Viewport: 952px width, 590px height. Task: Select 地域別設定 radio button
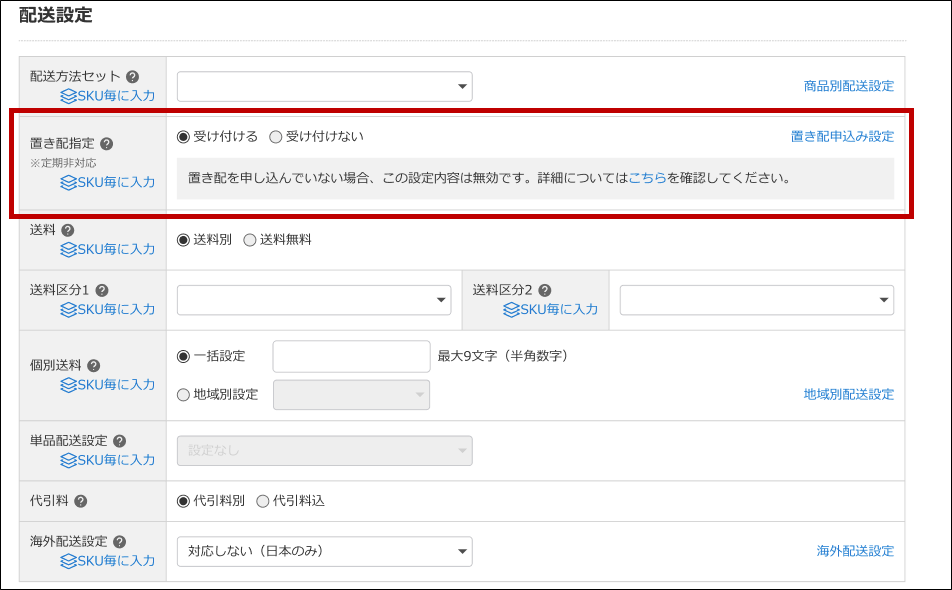[x=183, y=395]
